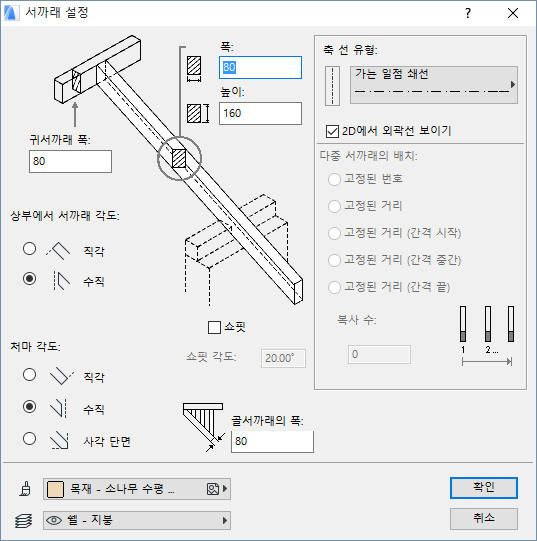Select 고정된 거리 (간격 중간) radio option
The image size is (537, 541).
[334, 260]
